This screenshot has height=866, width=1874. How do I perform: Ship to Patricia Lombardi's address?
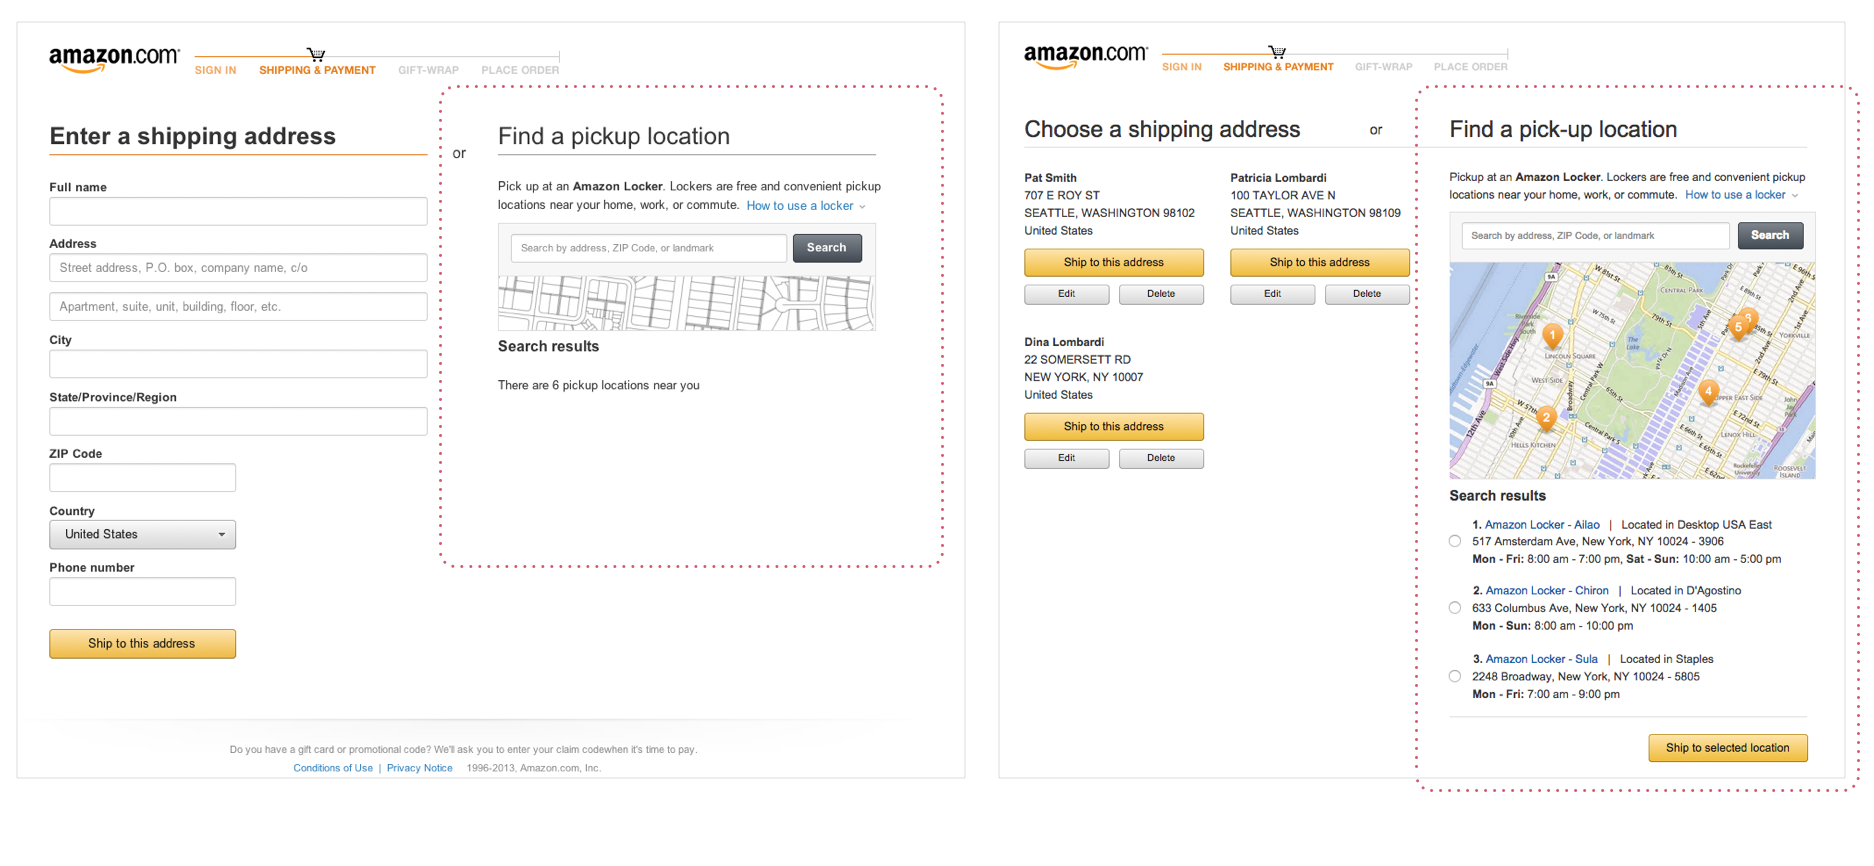click(1320, 262)
